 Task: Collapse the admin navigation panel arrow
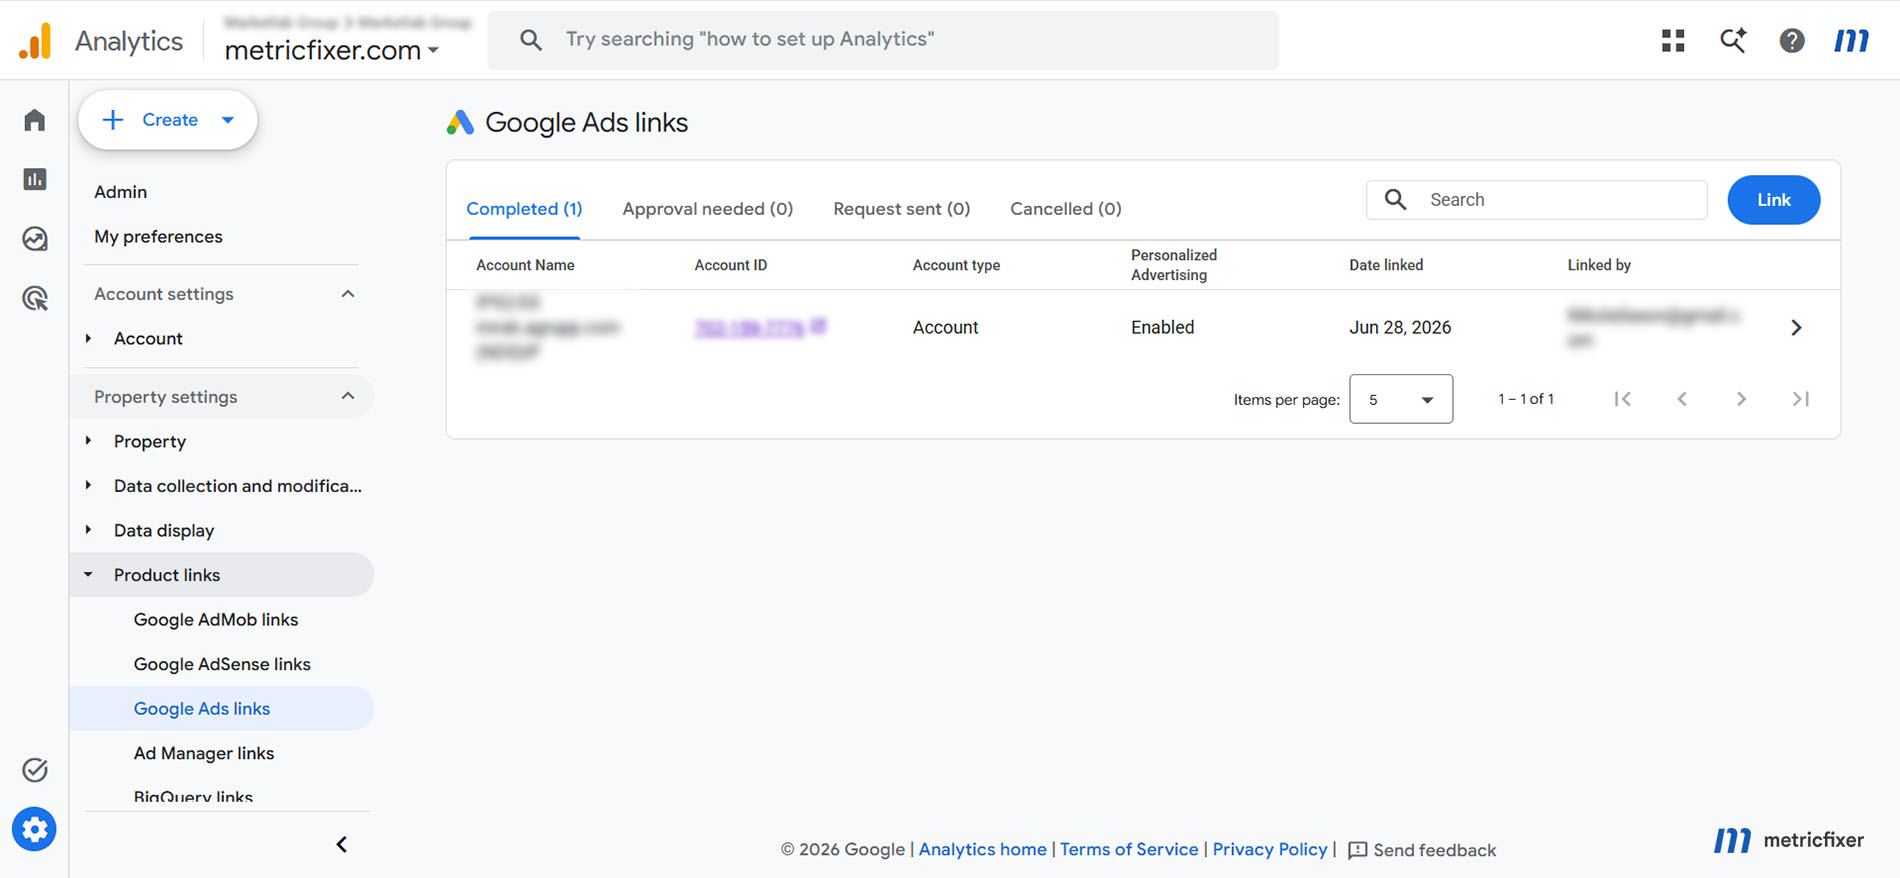pyautogui.click(x=342, y=845)
